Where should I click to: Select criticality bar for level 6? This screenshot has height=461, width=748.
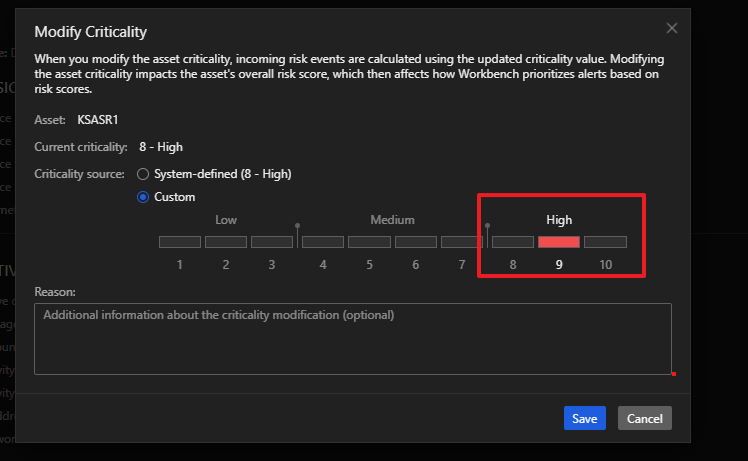pyautogui.click(x=415, y=242)
